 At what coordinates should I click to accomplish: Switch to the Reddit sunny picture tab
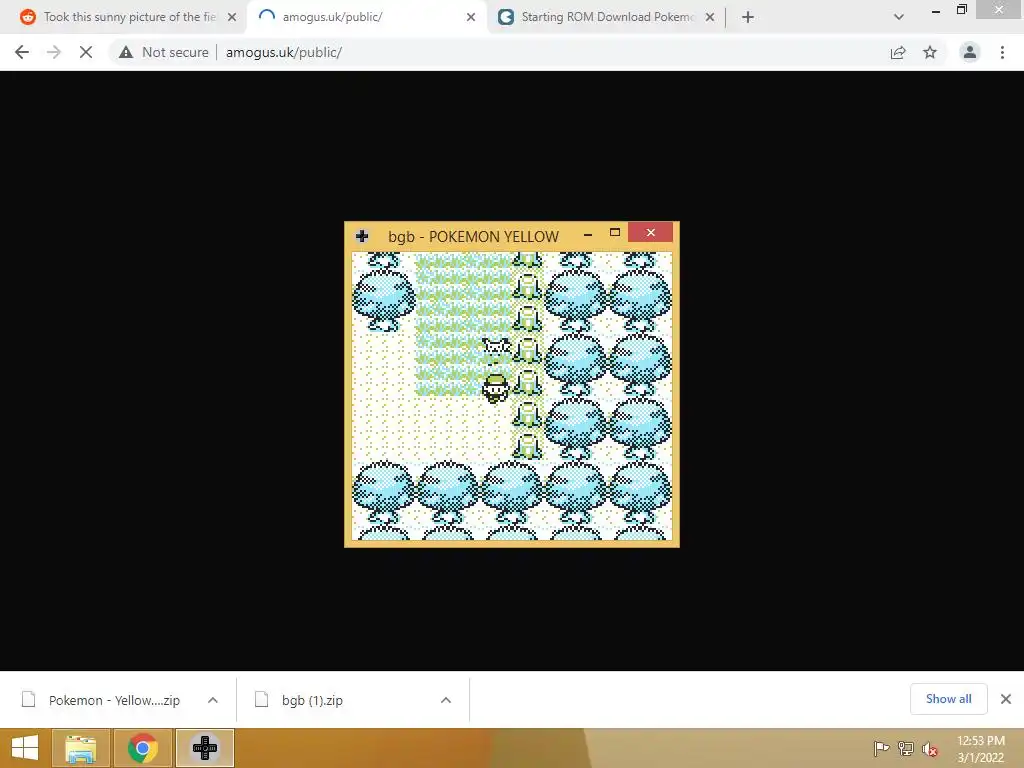tap(123, 17)
